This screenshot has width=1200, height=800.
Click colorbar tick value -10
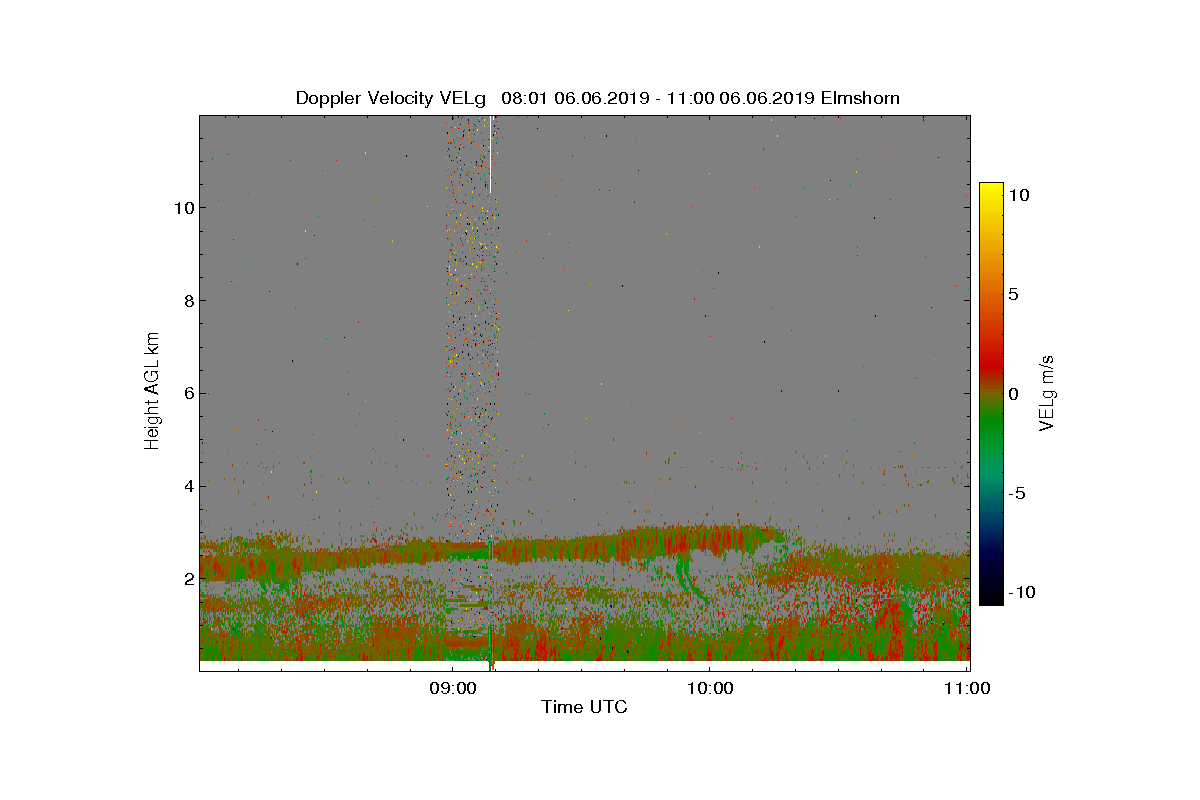click(1022, 592)
